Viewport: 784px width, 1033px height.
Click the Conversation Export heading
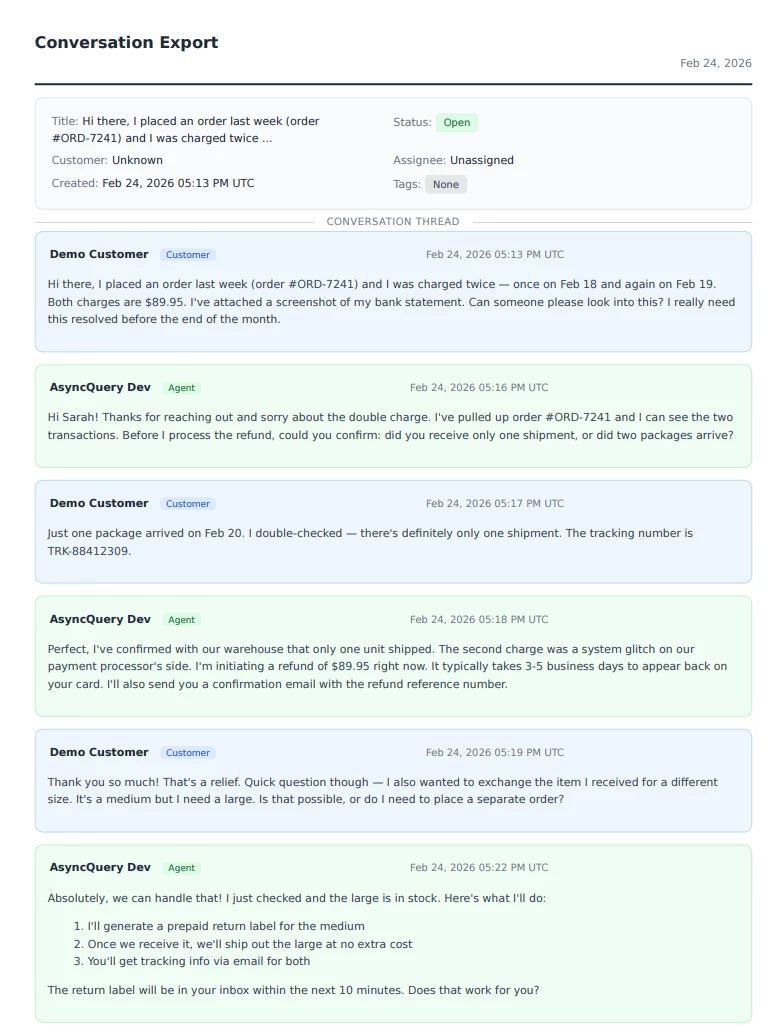[126, 42]
